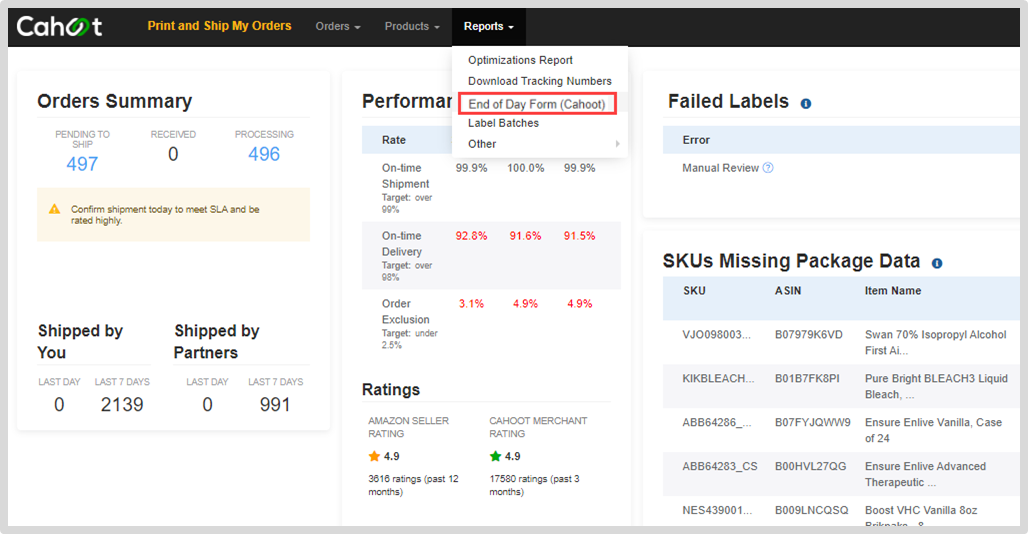Click the SLA warning triangle icon
The image size is (1028, 534).
[54, 209]
